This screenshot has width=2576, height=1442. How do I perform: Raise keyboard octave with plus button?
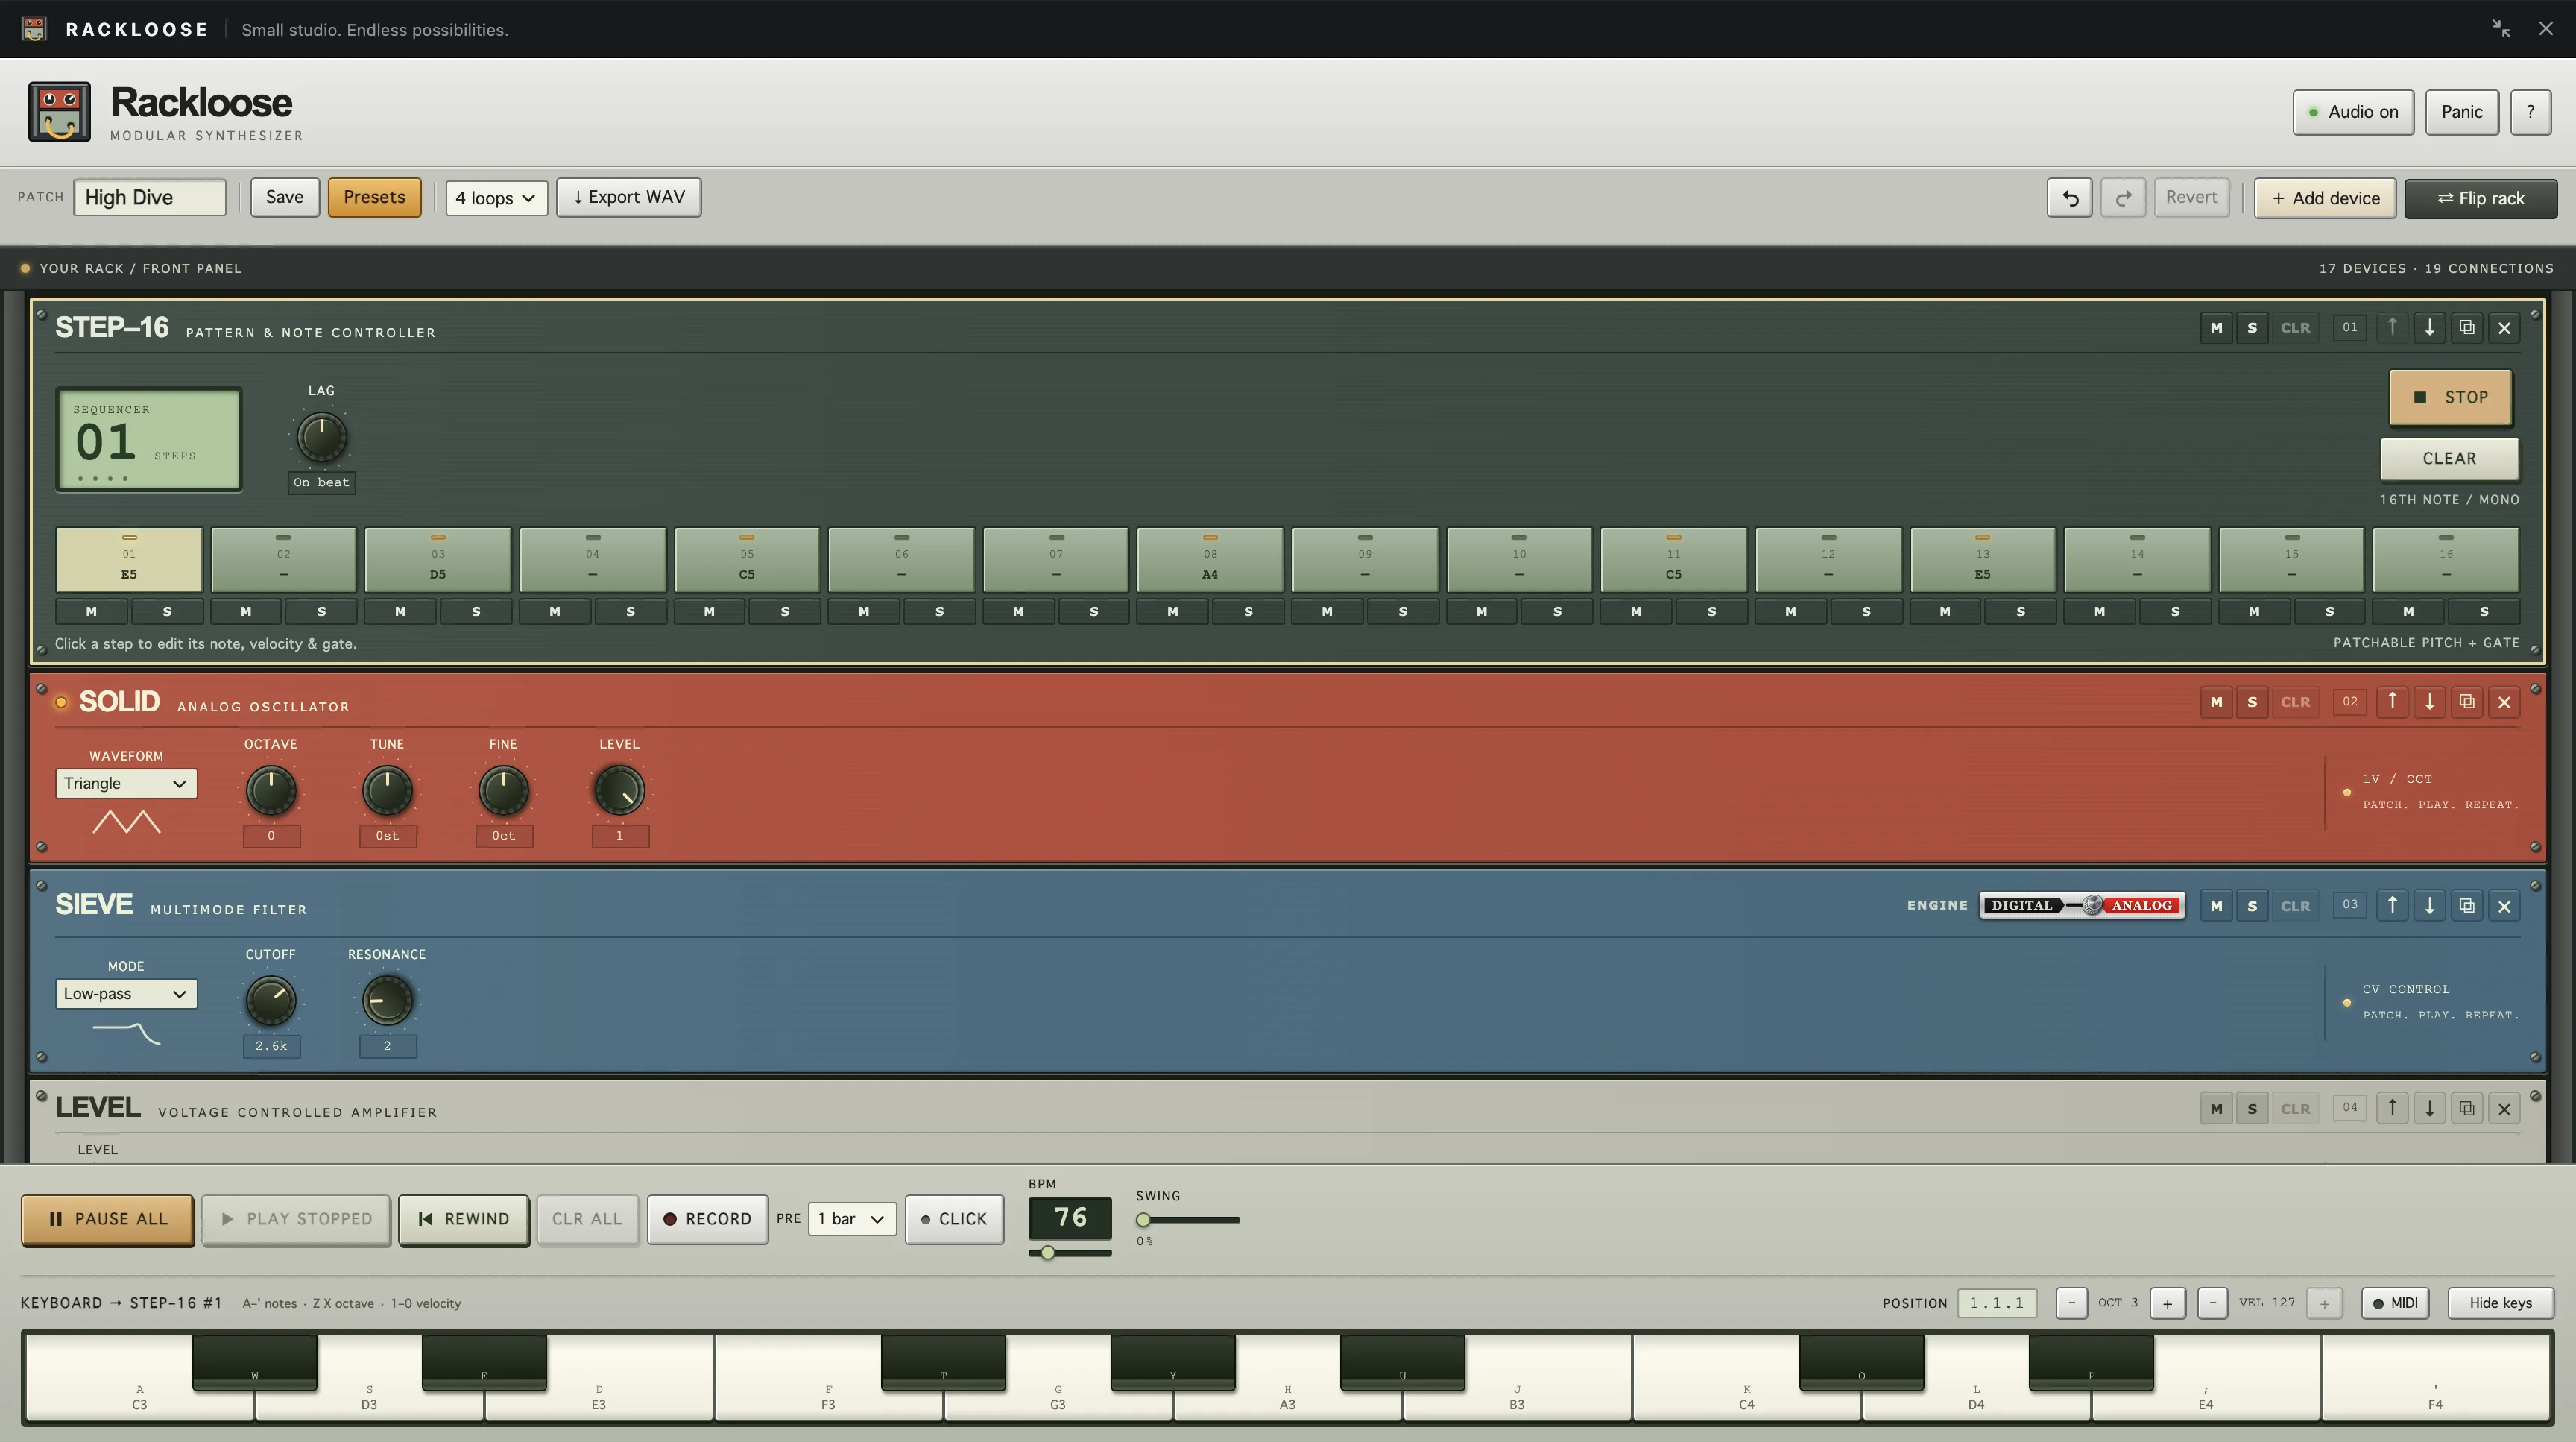coord(2167,1303)
